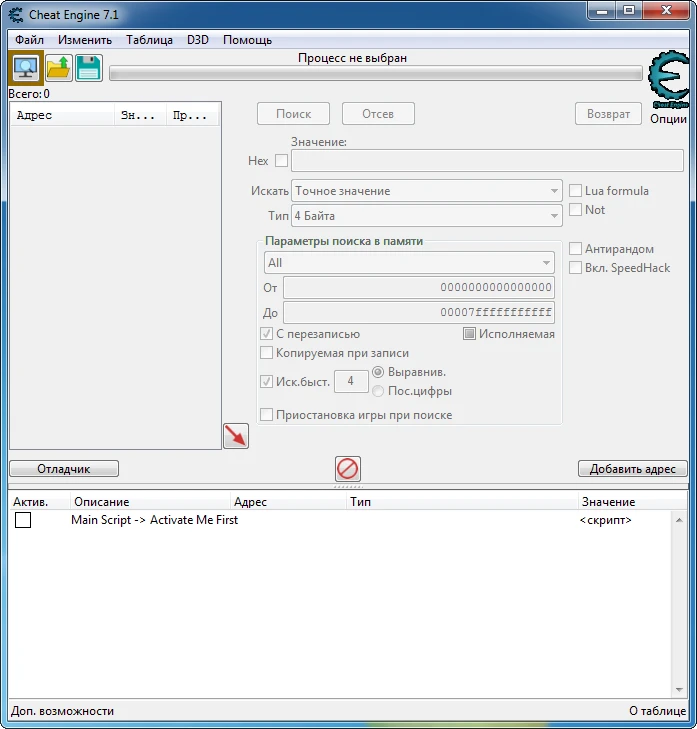Select the Main Script -> Activate Me First entry
The width and height of the screenshot is (697, 729).
[154, 520]
